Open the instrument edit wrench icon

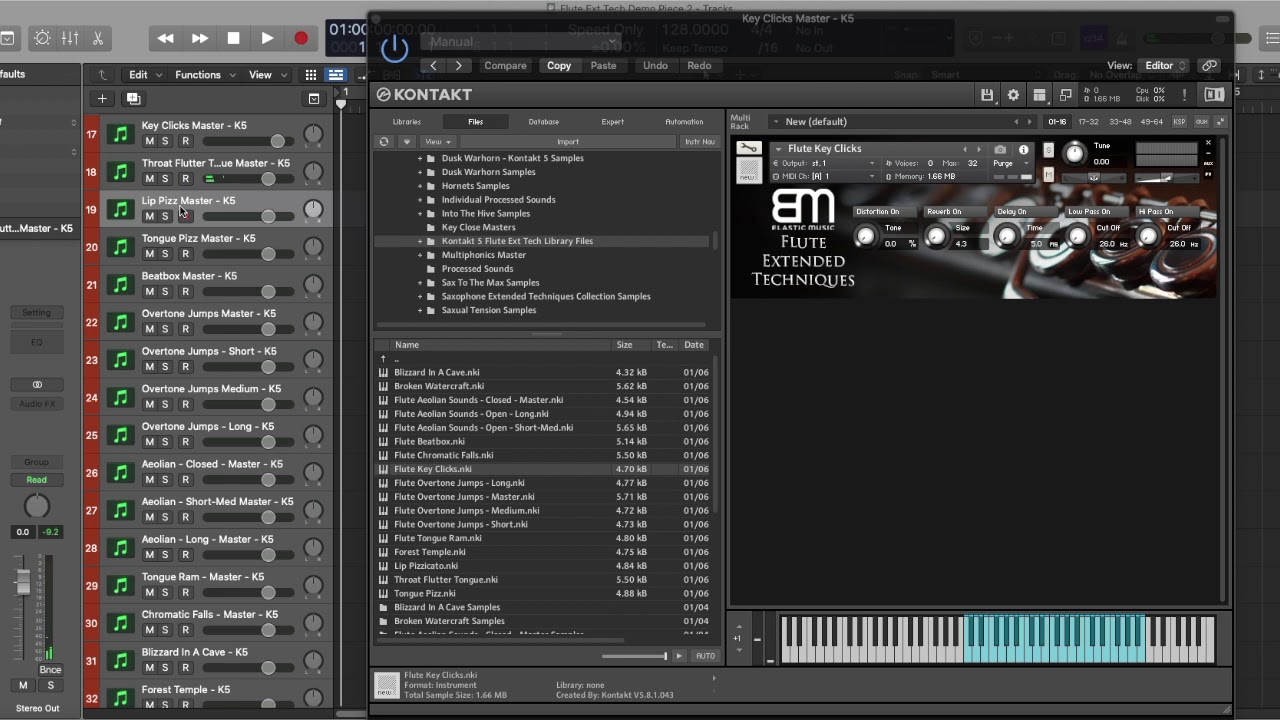[748, 148]
